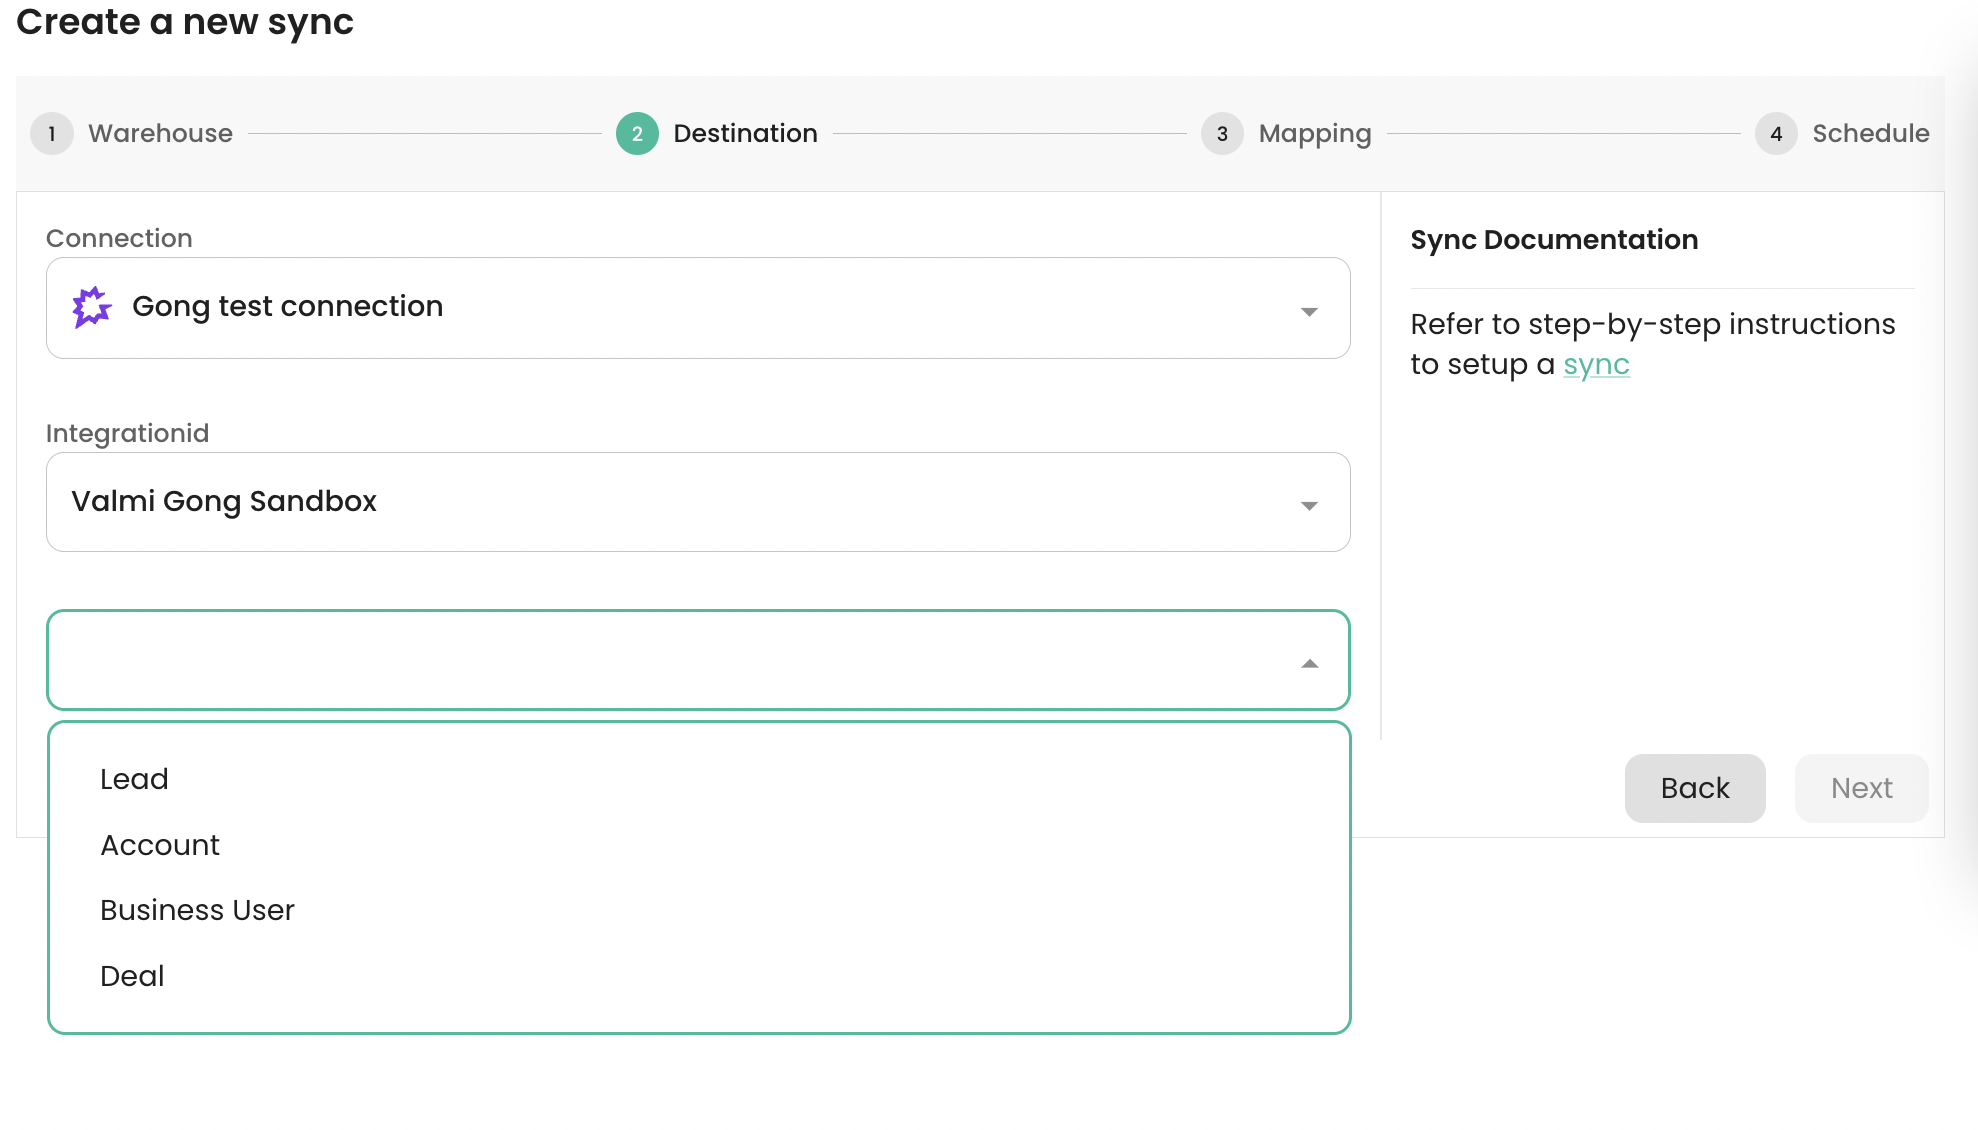The width and height of the screenshot is (1978, 1130).
Task: Collapse the open object dropdown arrow
Action: pyautogui.click(x=1309, y=664)
